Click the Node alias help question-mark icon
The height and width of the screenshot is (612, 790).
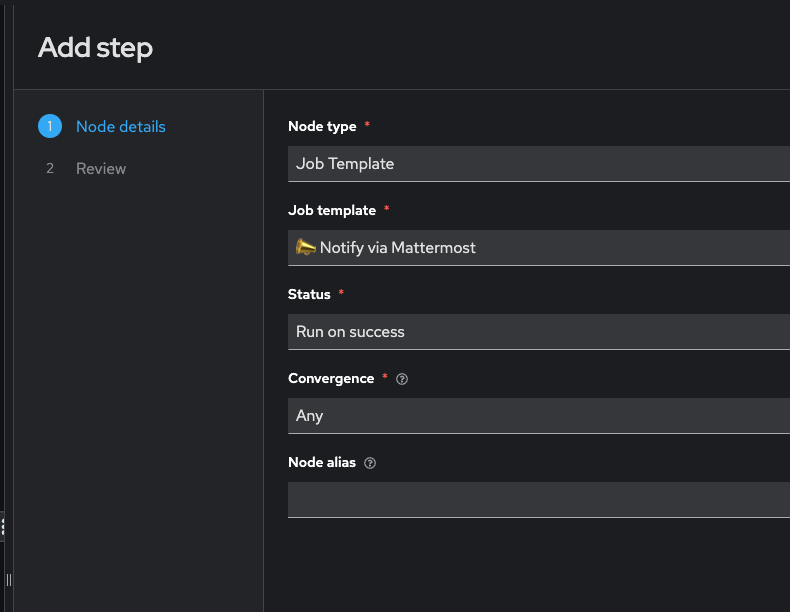[x=370, y=463]
